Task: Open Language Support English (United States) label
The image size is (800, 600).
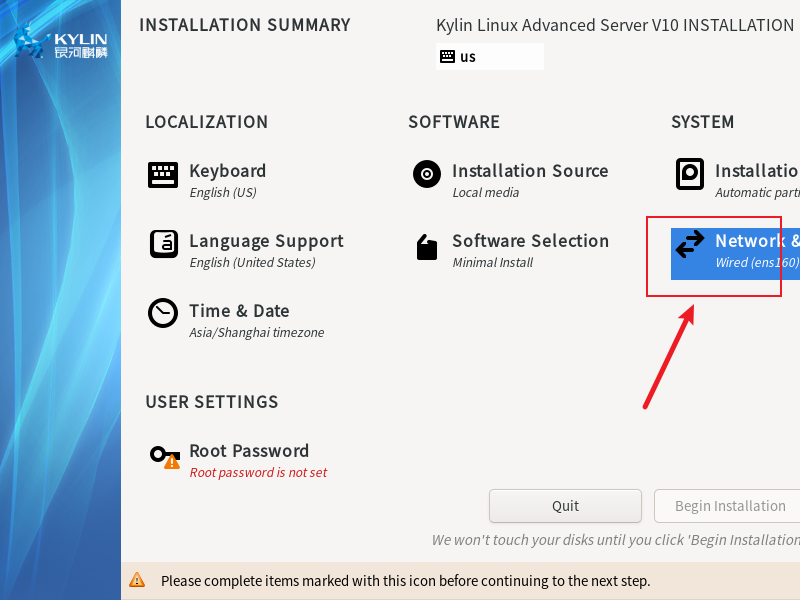Action: [252, 263]
